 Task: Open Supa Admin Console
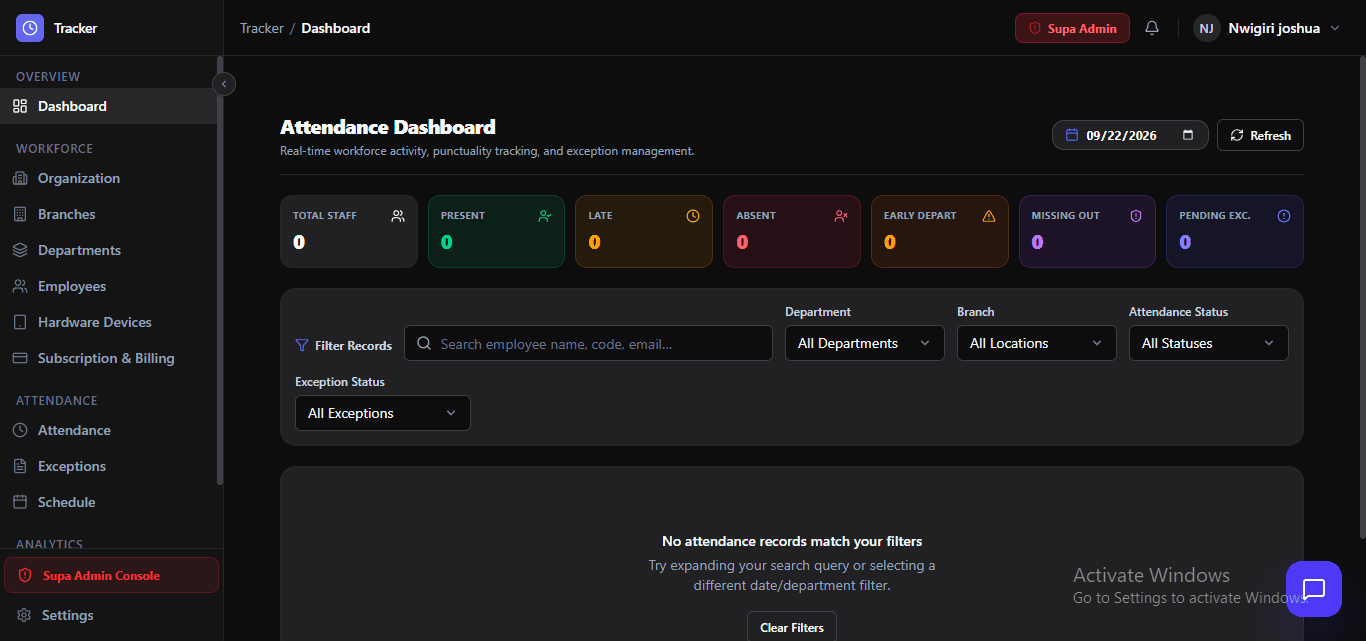[x=111, y=575]
